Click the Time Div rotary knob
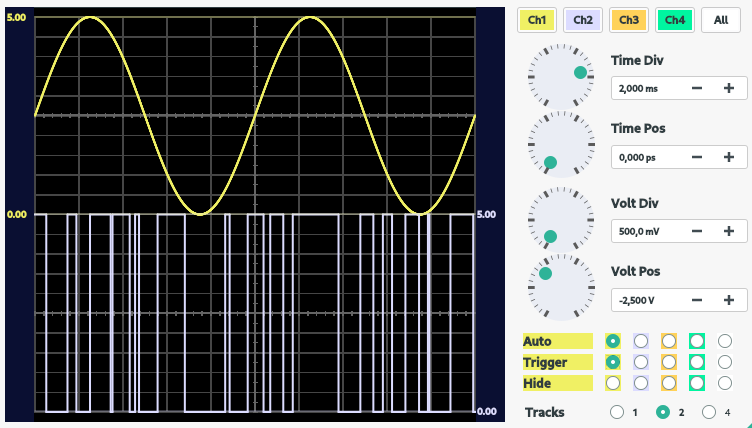 (560, 75)
